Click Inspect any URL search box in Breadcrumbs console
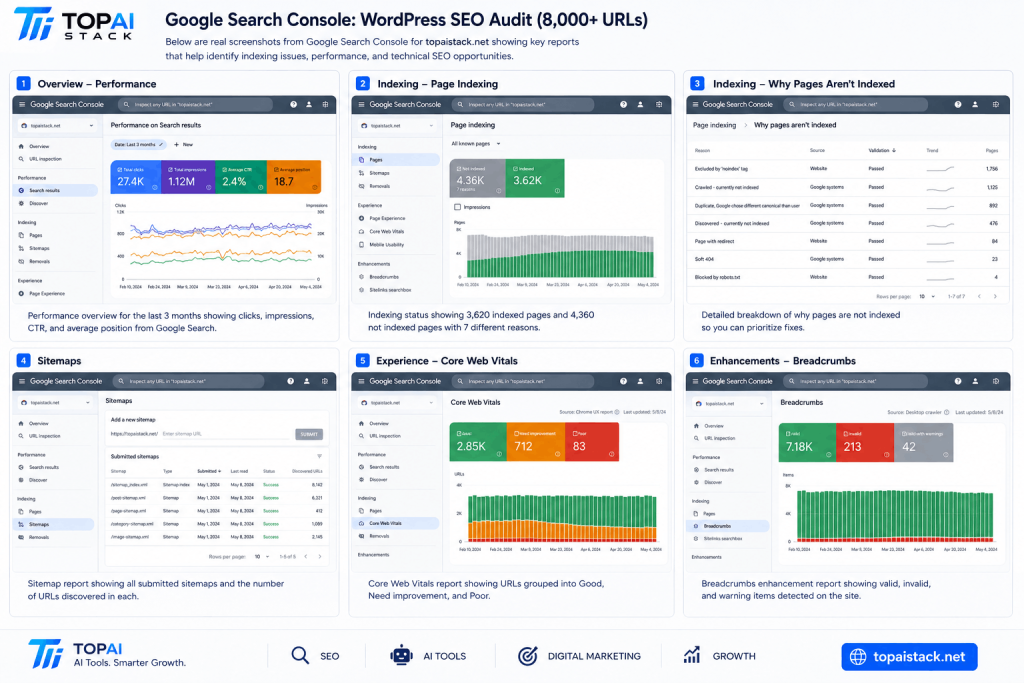The width and height of the screenshot is (1024, 683). click(856, 381)
